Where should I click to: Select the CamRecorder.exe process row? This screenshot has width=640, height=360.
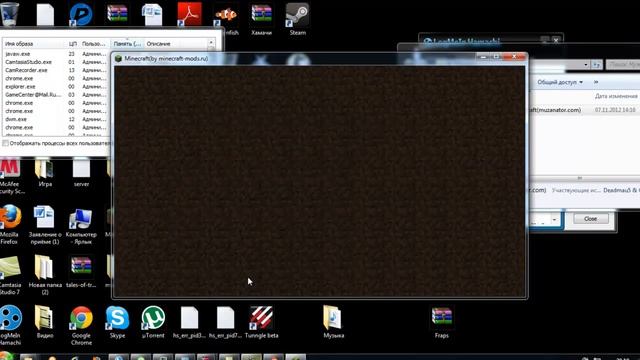[x=56, y=70]
